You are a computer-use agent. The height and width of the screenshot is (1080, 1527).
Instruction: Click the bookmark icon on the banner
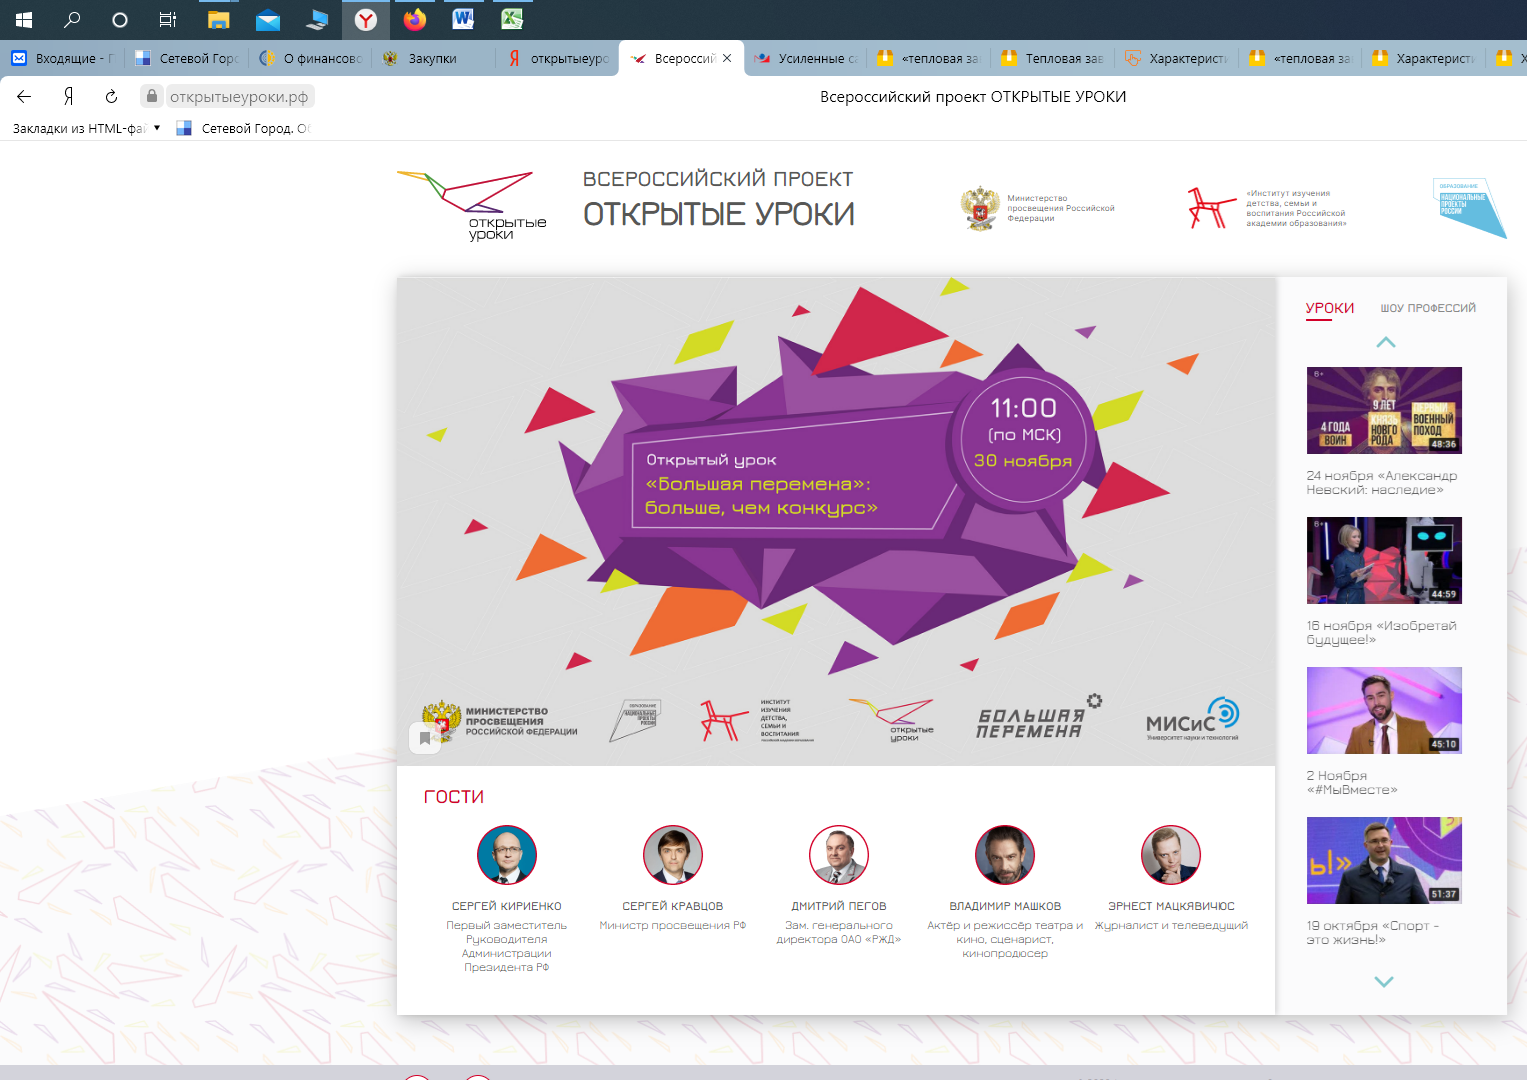point(425,738)
